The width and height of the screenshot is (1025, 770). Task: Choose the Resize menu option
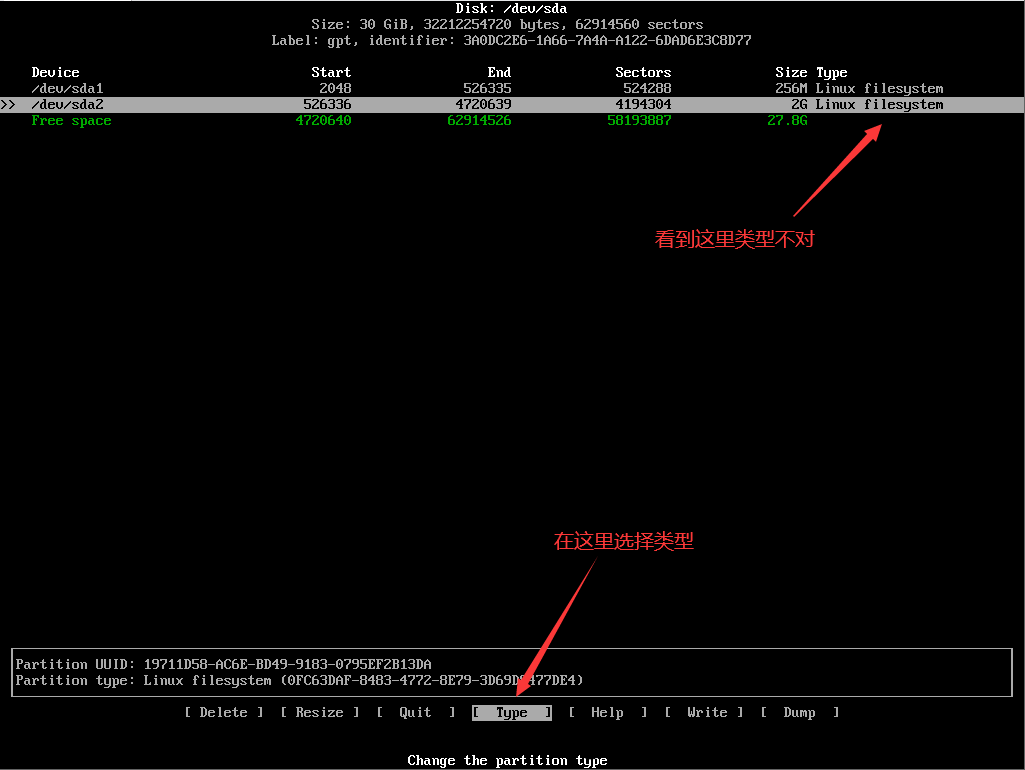(320, 712)
